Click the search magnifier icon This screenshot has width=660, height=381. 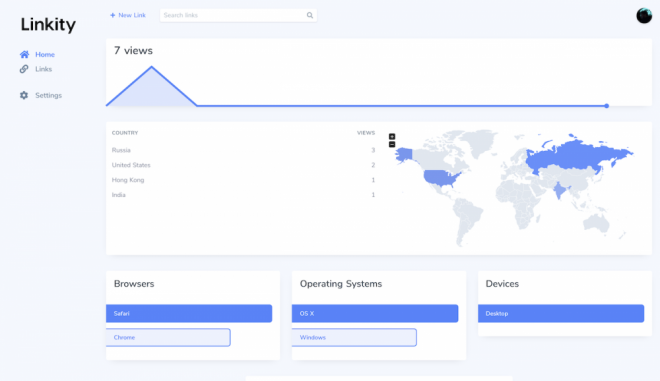(x=310, y=15)
